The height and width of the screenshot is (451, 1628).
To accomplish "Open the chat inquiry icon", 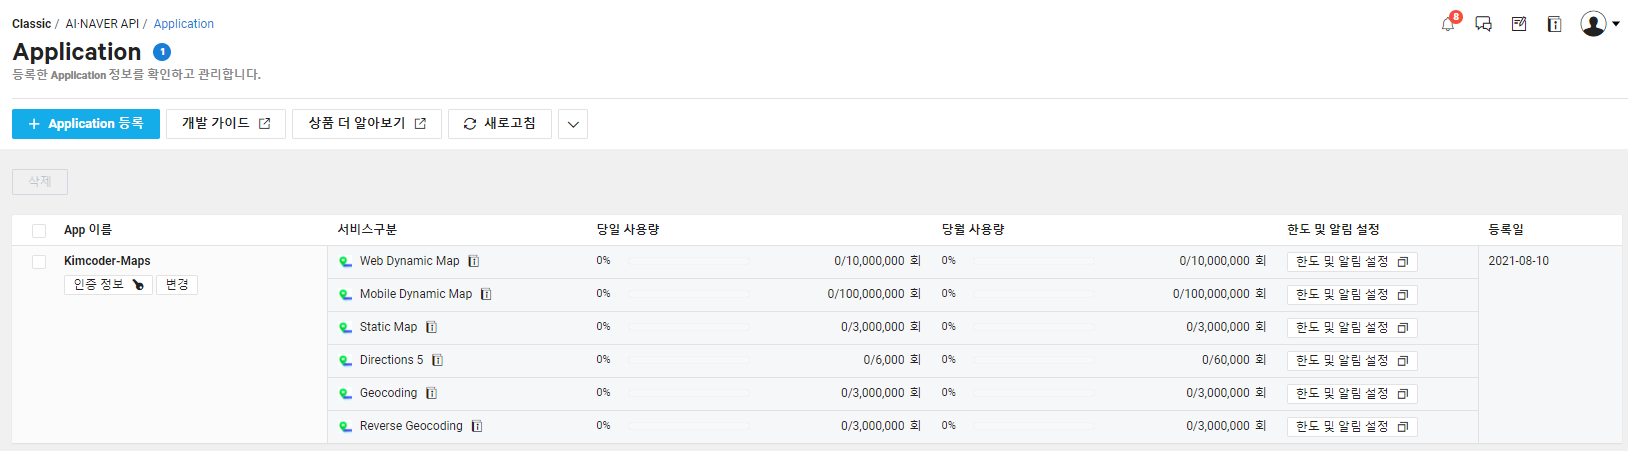I will [1483, 24].
